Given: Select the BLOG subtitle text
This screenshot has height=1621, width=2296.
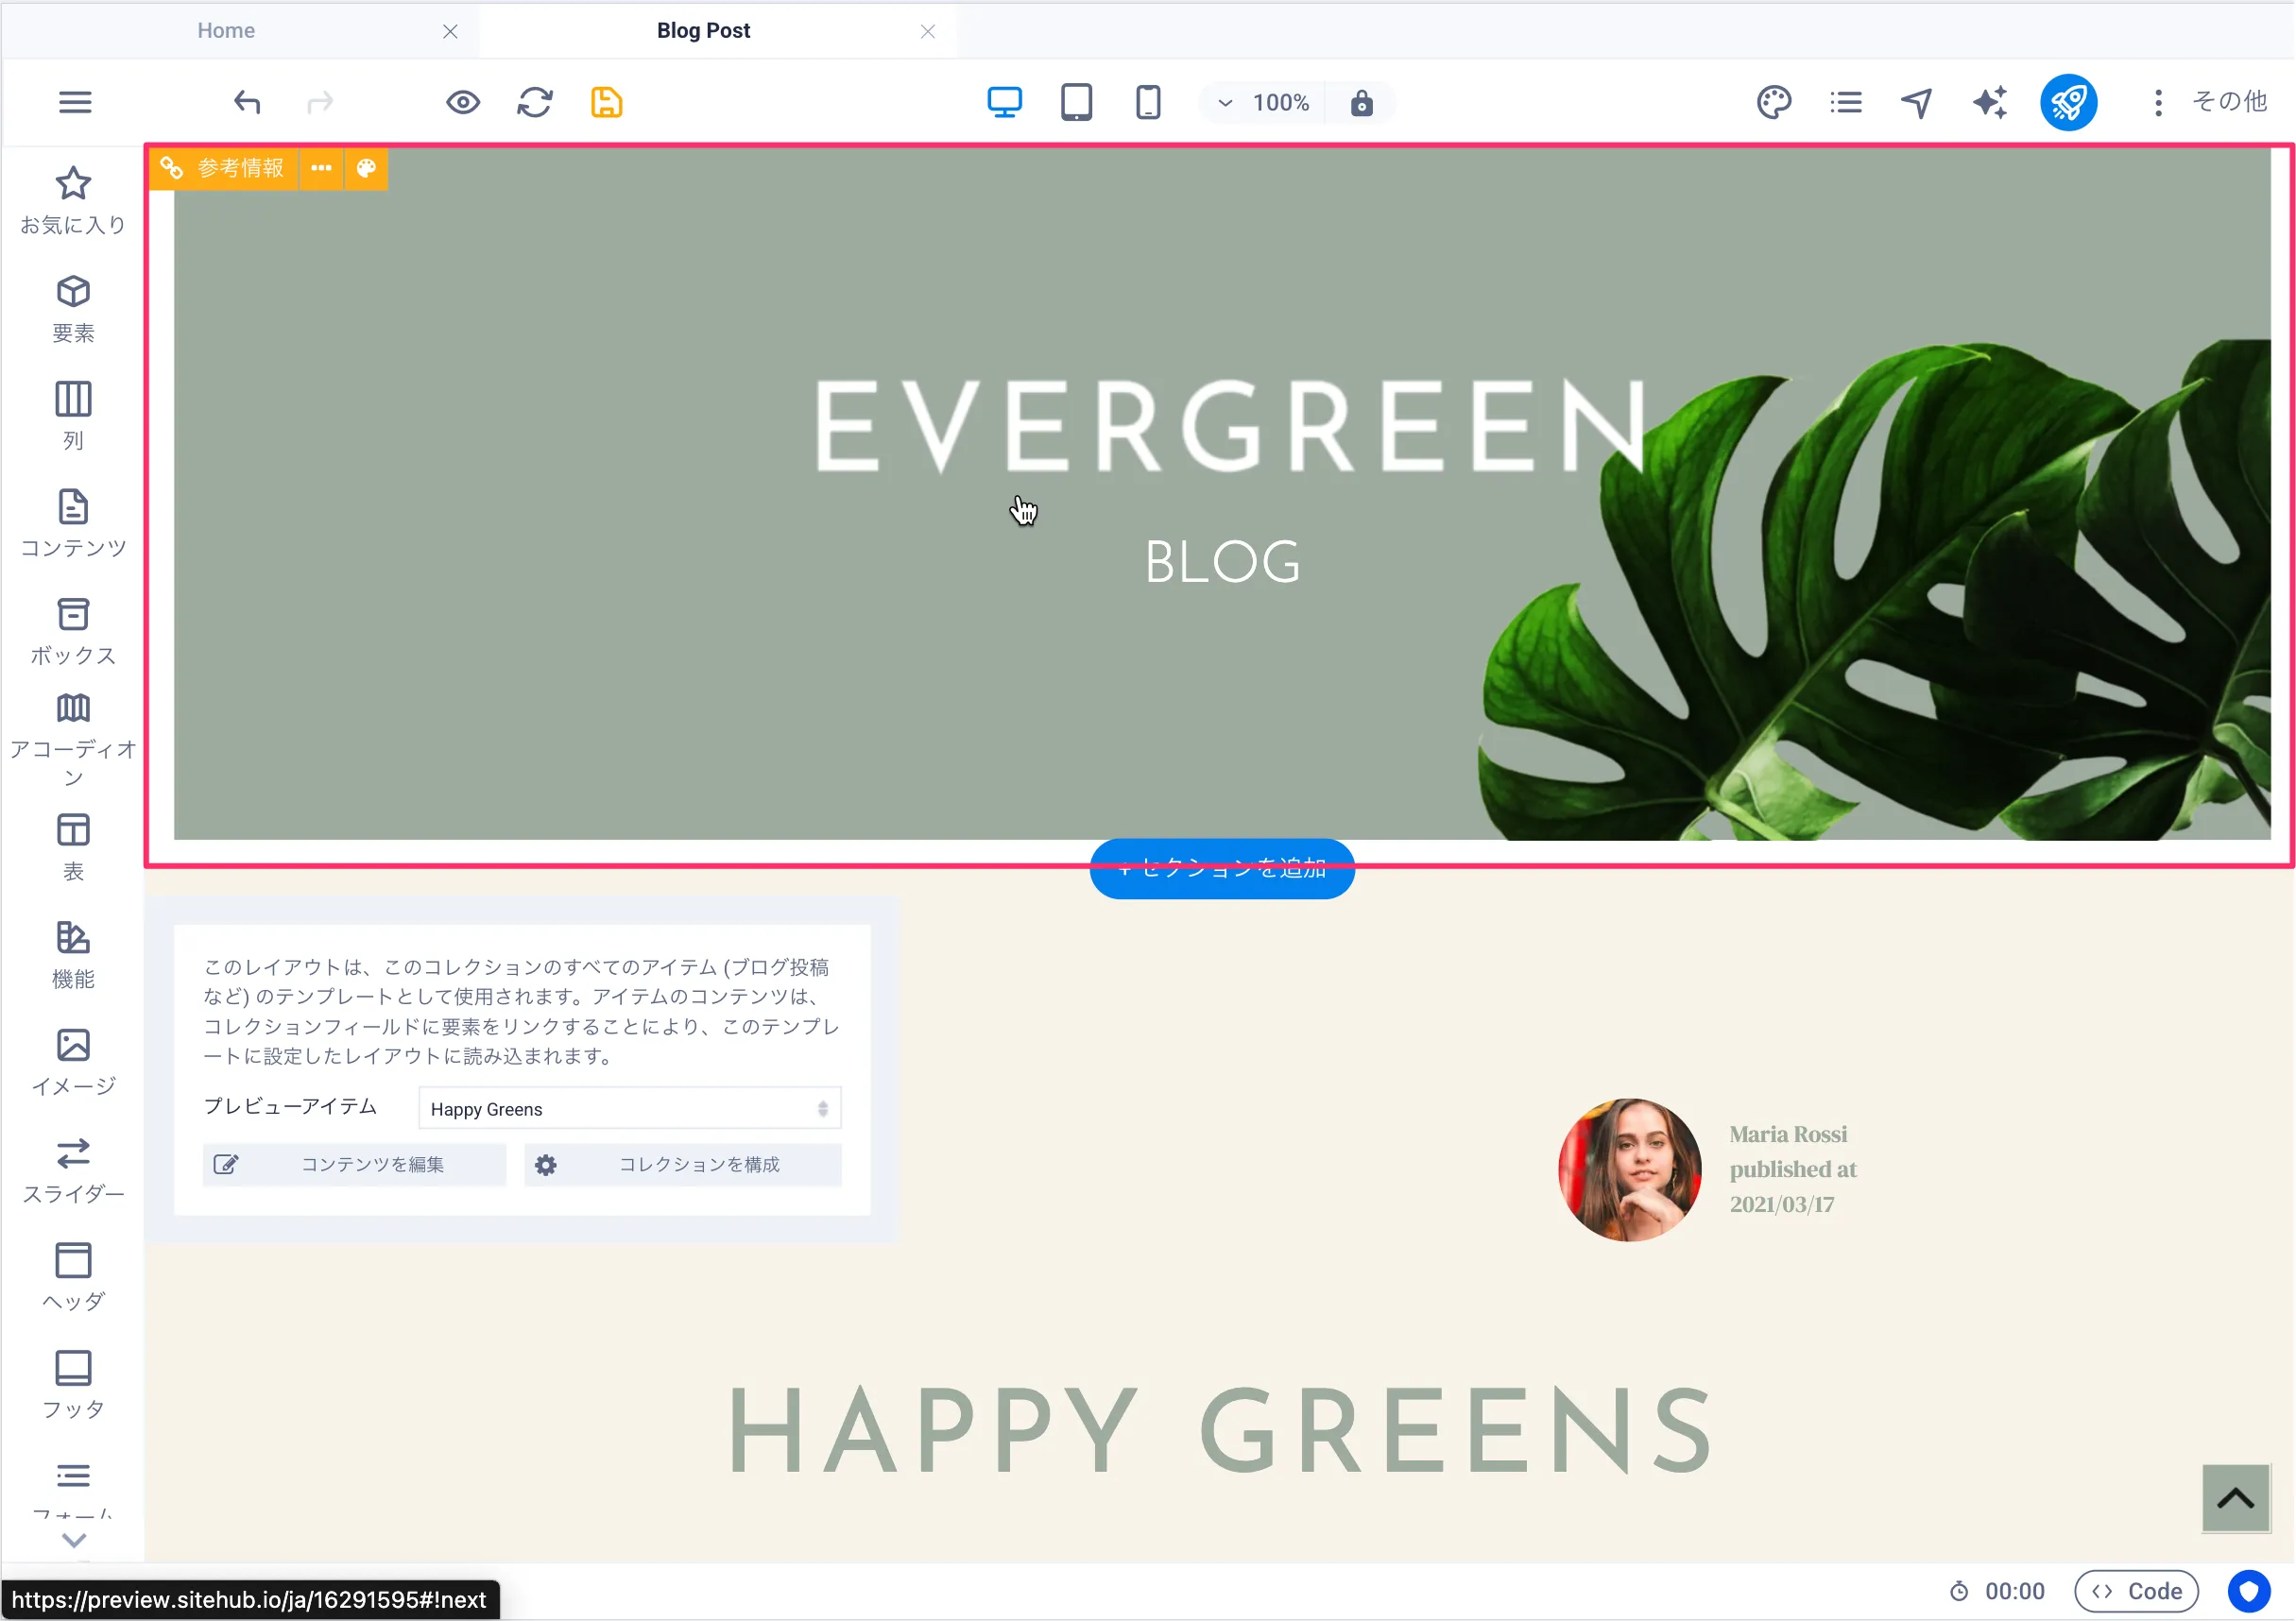Looking at the screenshot, I should pyautogui.click(x=1222, y=562).
